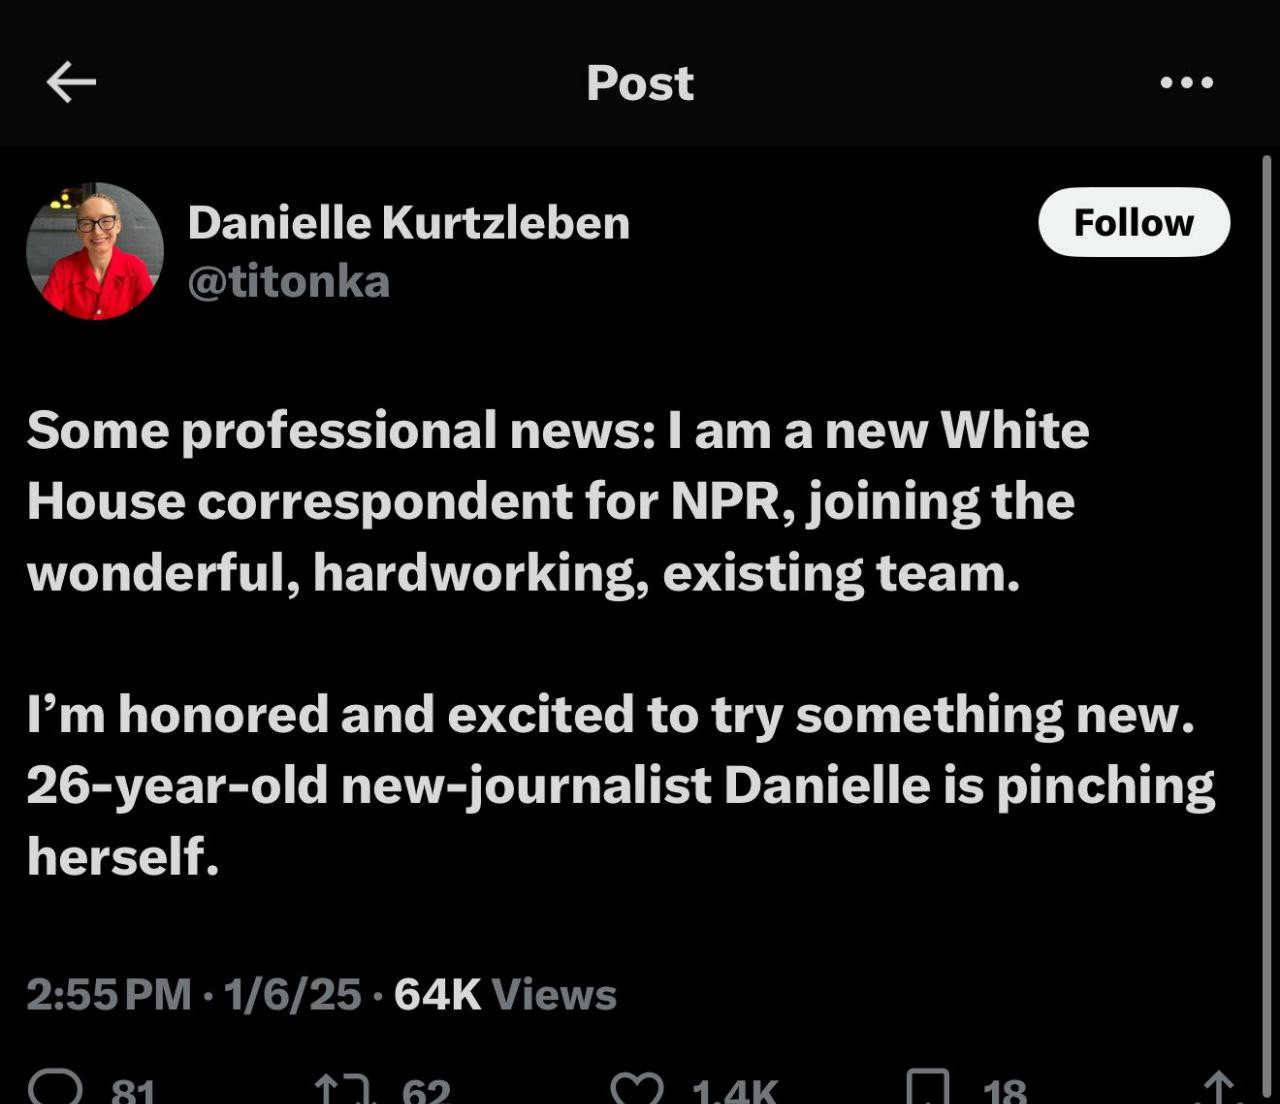Click the Danielle Kurtzleben display name

coord(408,222)
